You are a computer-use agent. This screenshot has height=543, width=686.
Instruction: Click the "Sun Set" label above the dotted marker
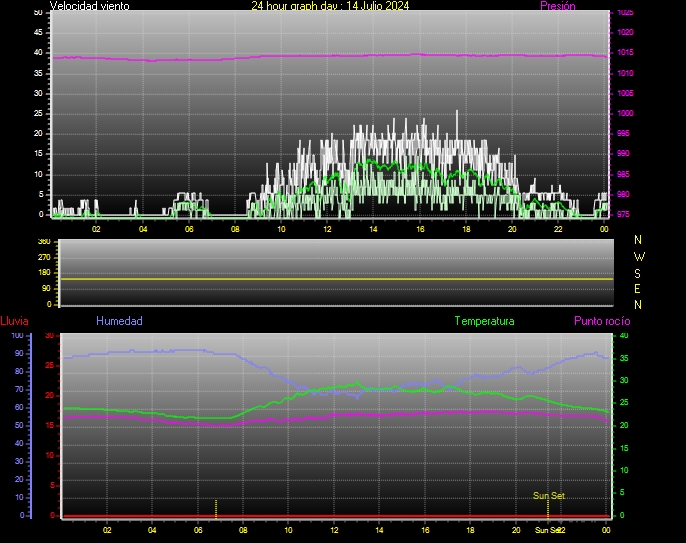[549, 496]
